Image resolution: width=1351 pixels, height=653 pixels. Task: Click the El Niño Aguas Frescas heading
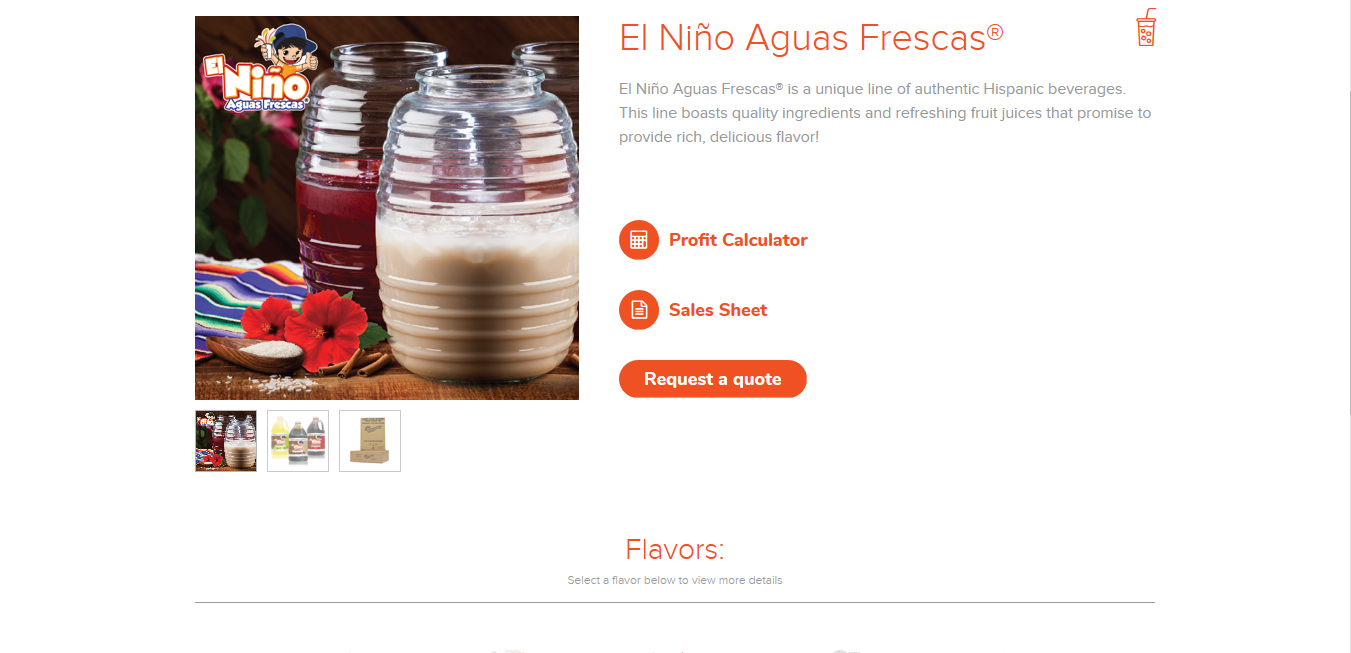[x=811, y=38]
